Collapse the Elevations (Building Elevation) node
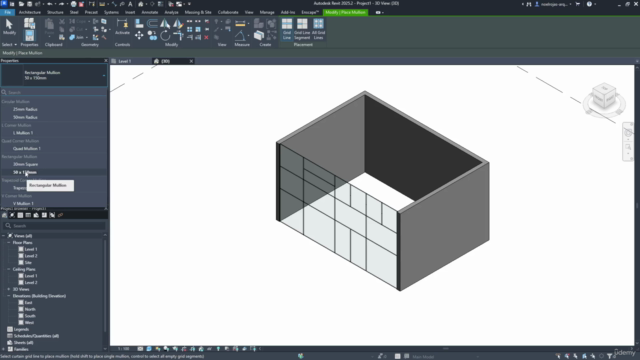The image size is (640, 360). click(9, 296)
